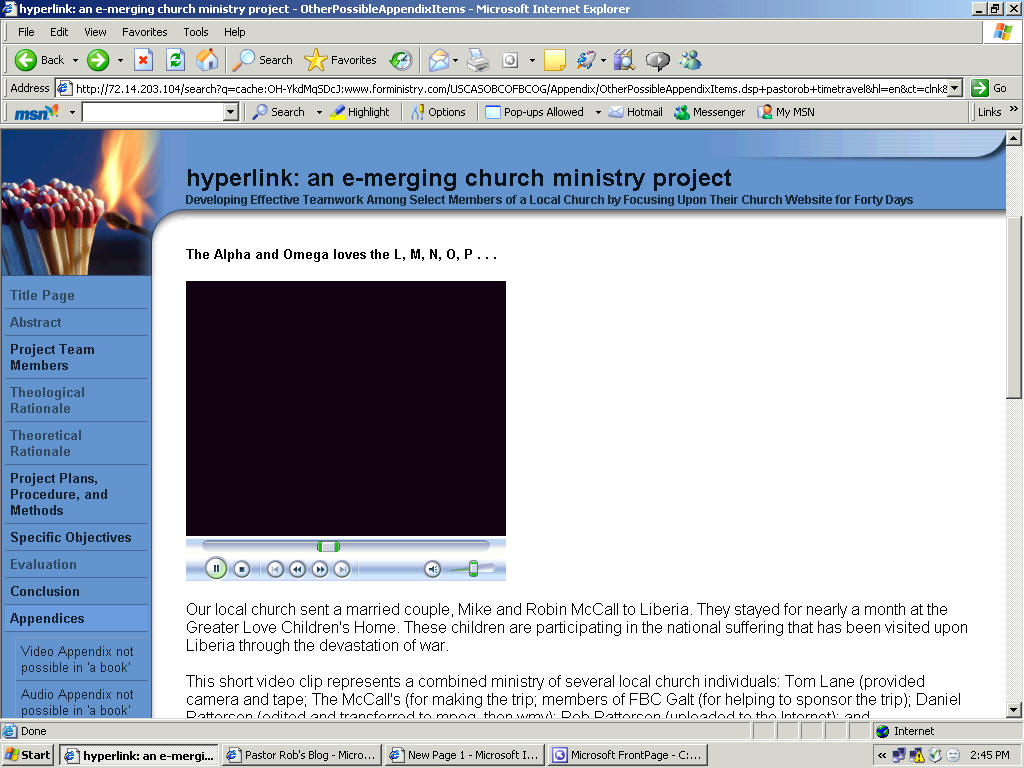1024x768 pixels.
Task: Click the video volume slider handle
Action: [473, 569]
